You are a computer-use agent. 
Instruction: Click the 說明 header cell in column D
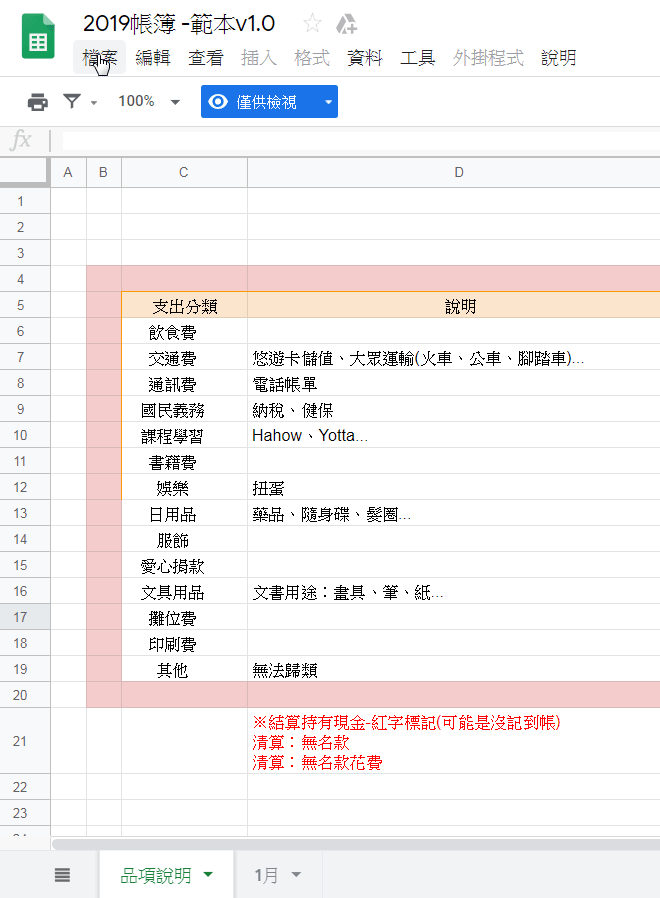[454, 305]
